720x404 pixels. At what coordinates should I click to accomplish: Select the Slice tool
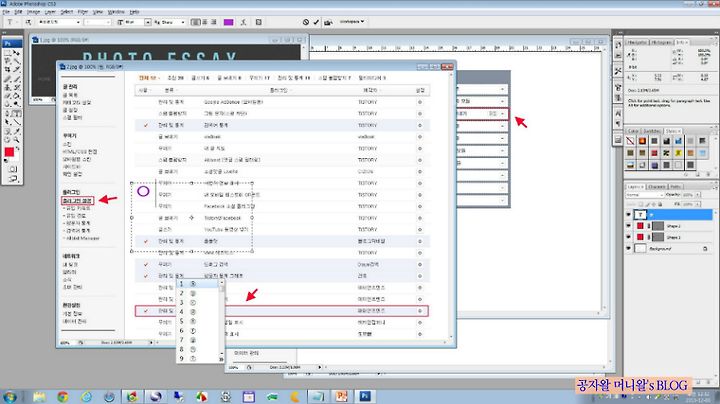[17, 69]
